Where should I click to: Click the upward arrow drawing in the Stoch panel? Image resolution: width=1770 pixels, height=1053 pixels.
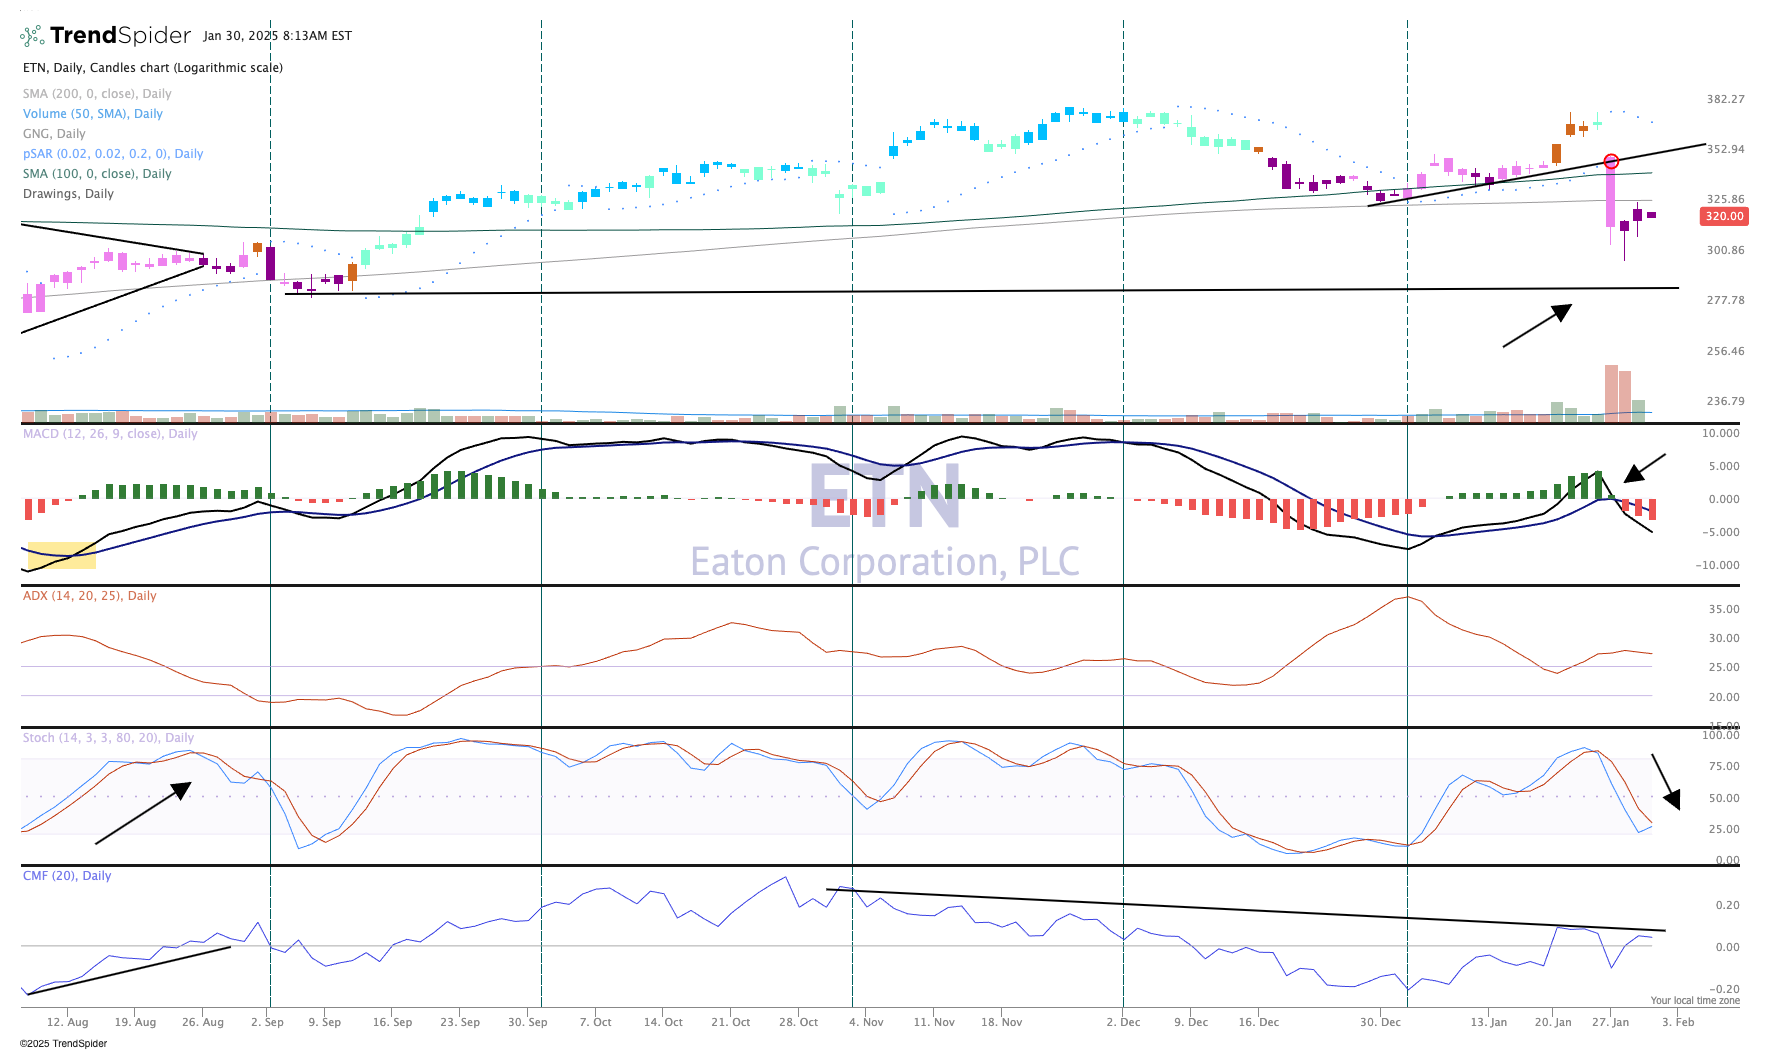tap(143, 813)
